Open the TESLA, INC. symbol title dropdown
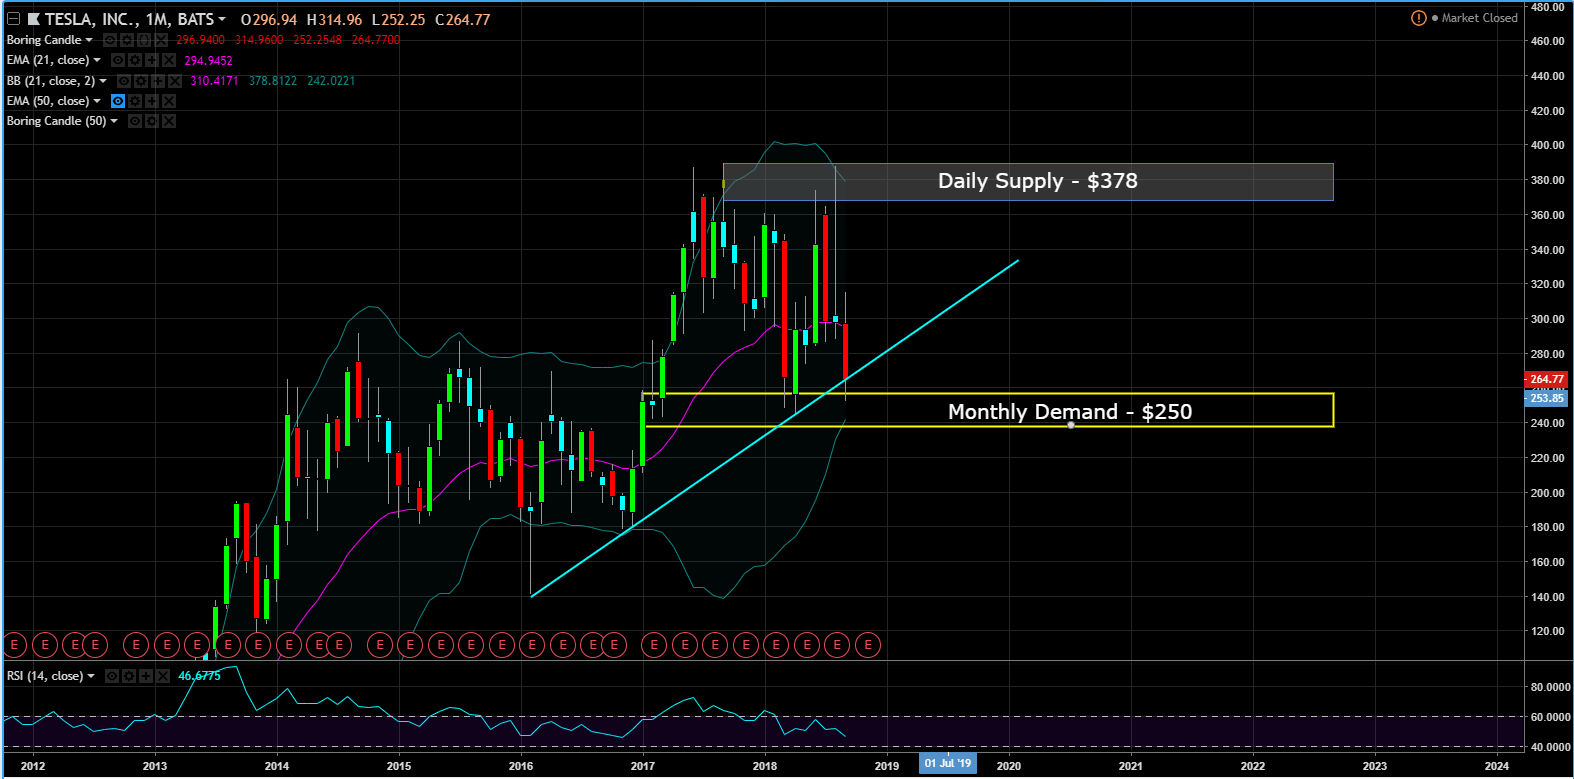1574x779 pixels. [x=221, y=19]
